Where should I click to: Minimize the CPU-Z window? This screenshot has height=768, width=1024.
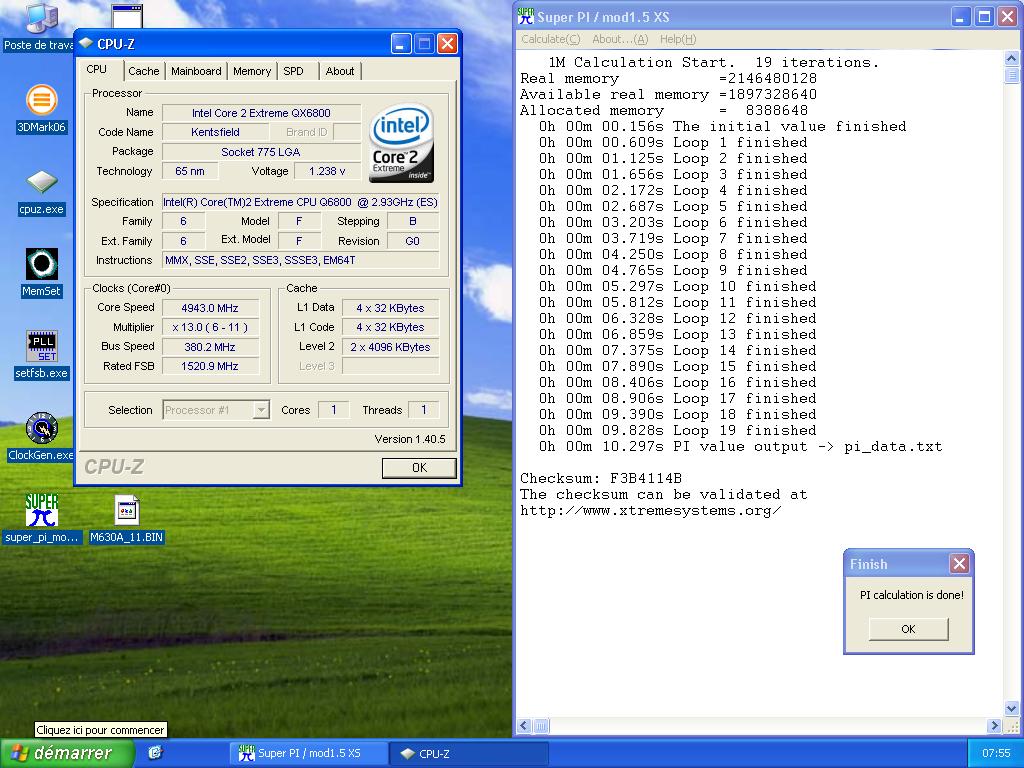tap(401, 44)
